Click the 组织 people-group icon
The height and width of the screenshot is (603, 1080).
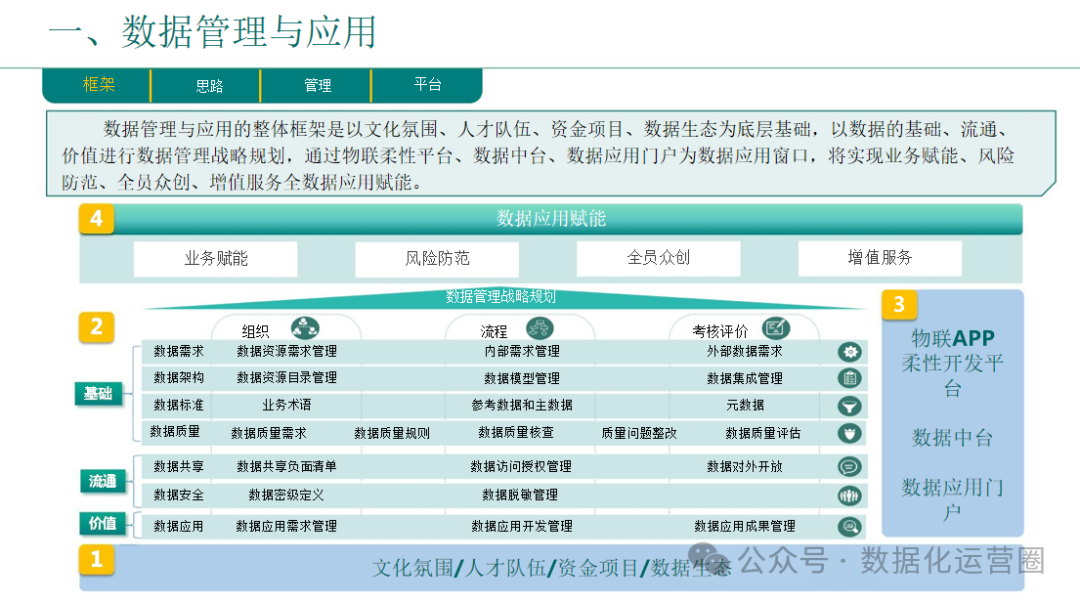pos(304,328)
